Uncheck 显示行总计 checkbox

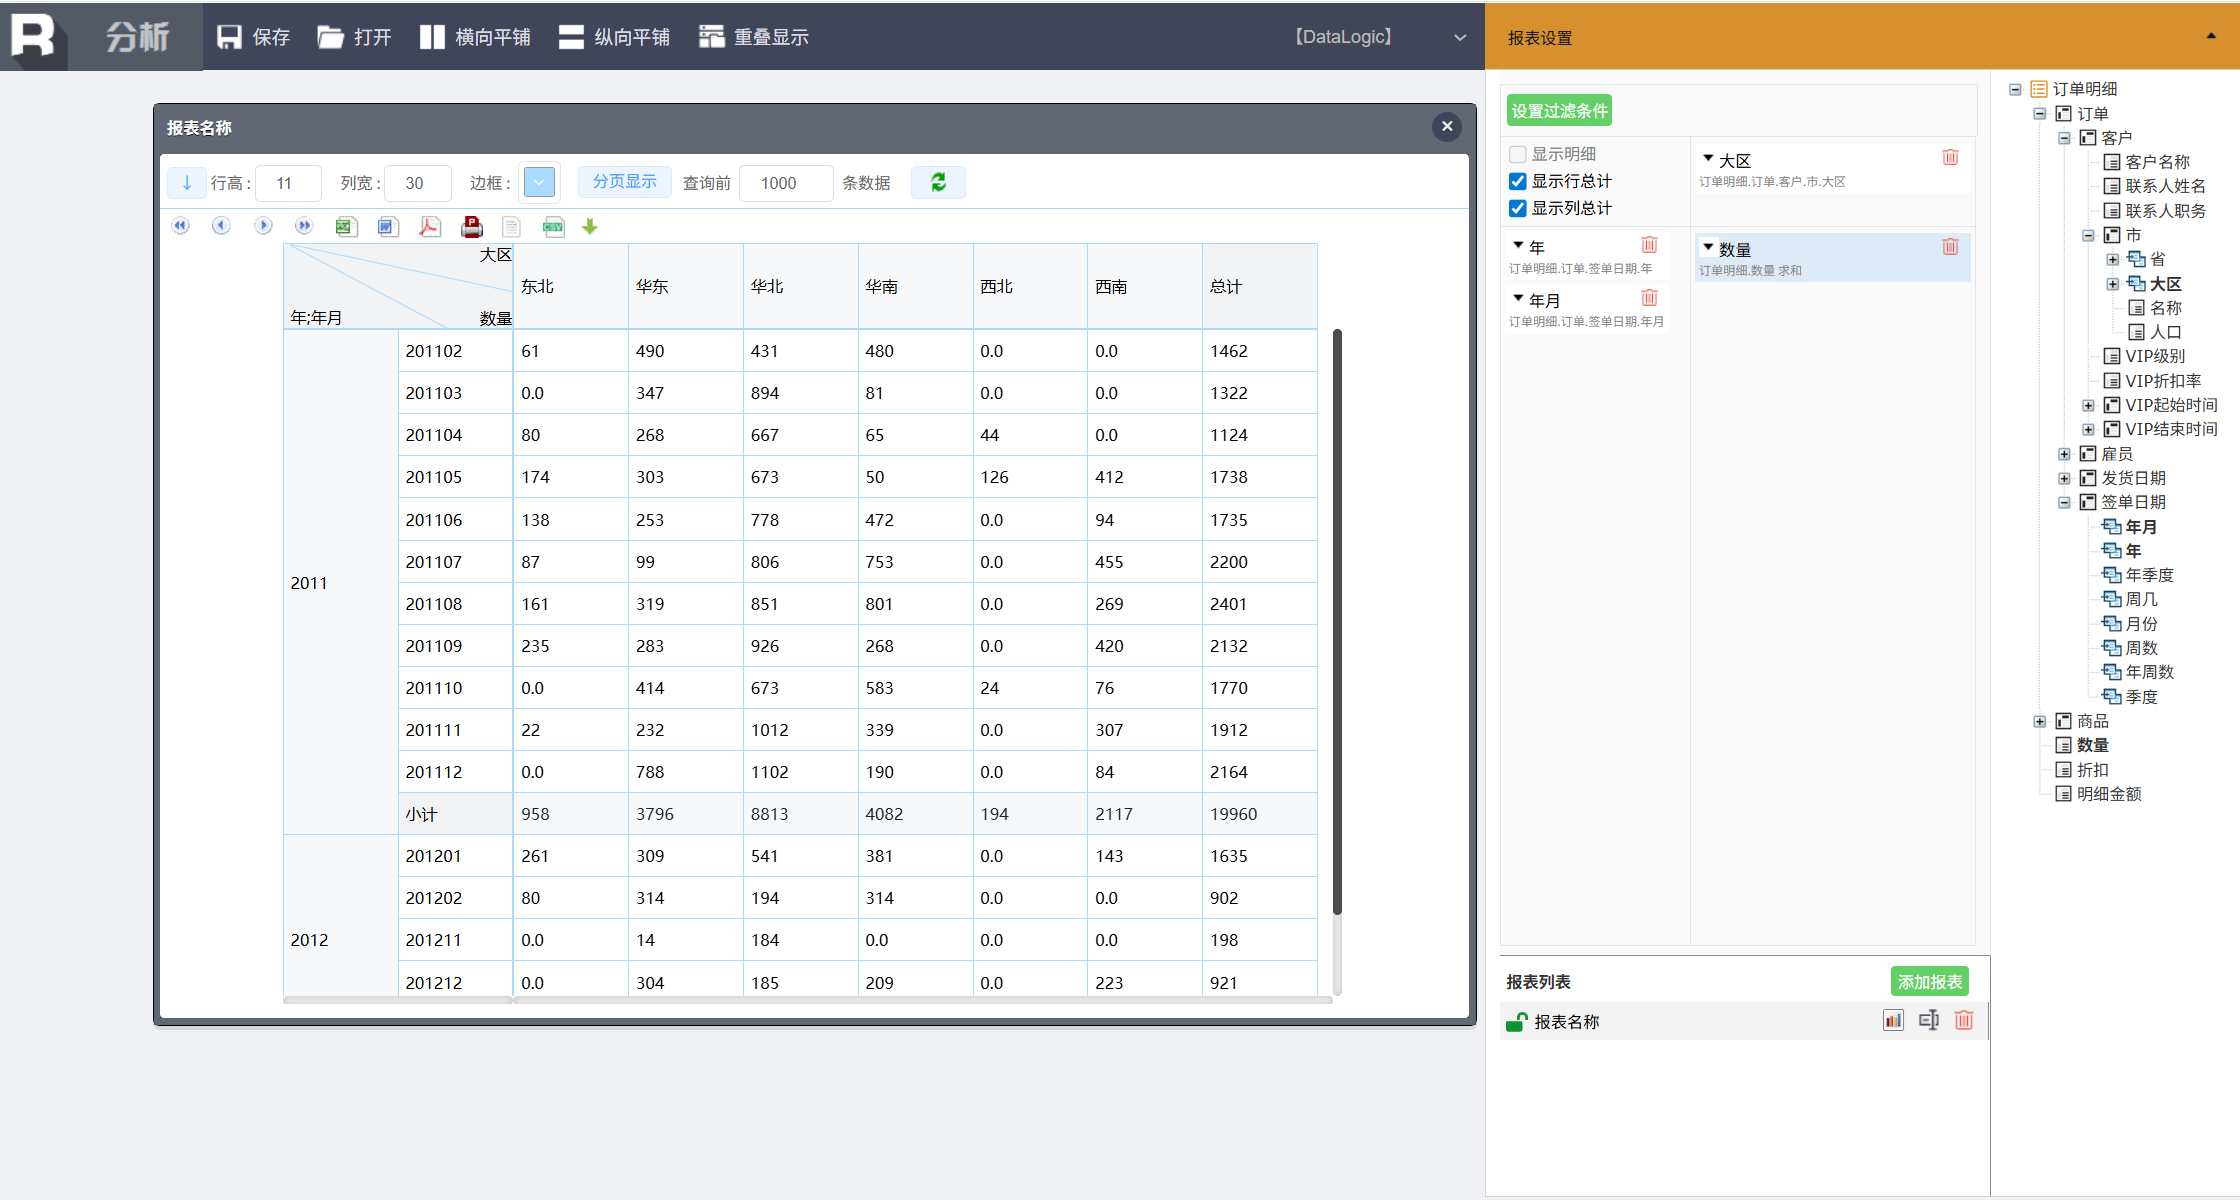pos(1518,181)
